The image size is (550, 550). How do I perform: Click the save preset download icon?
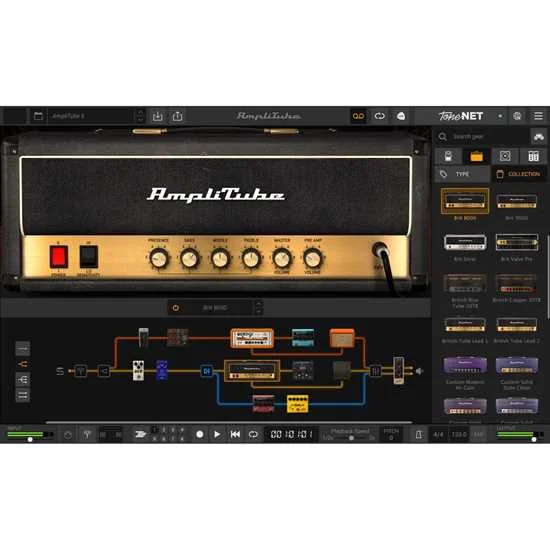click(x=157, y=116)
